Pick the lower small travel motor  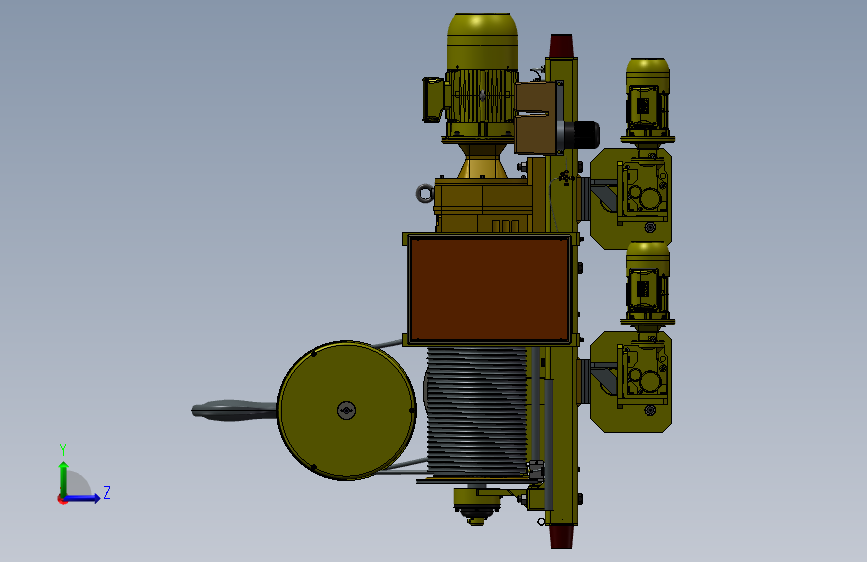pyautogui.click(x=647, y=283)
